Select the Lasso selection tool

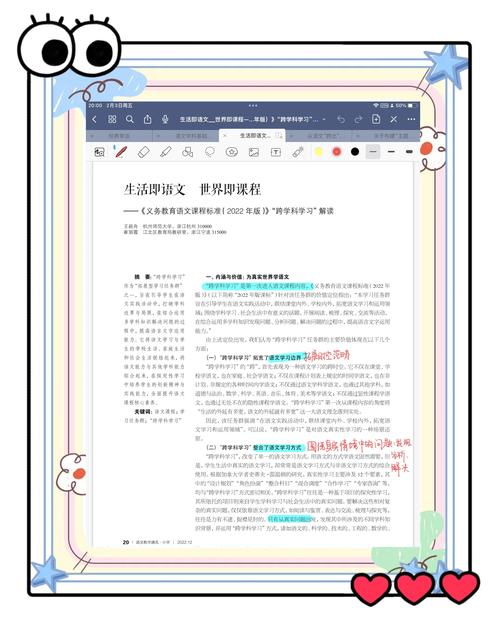coord(209,152)
